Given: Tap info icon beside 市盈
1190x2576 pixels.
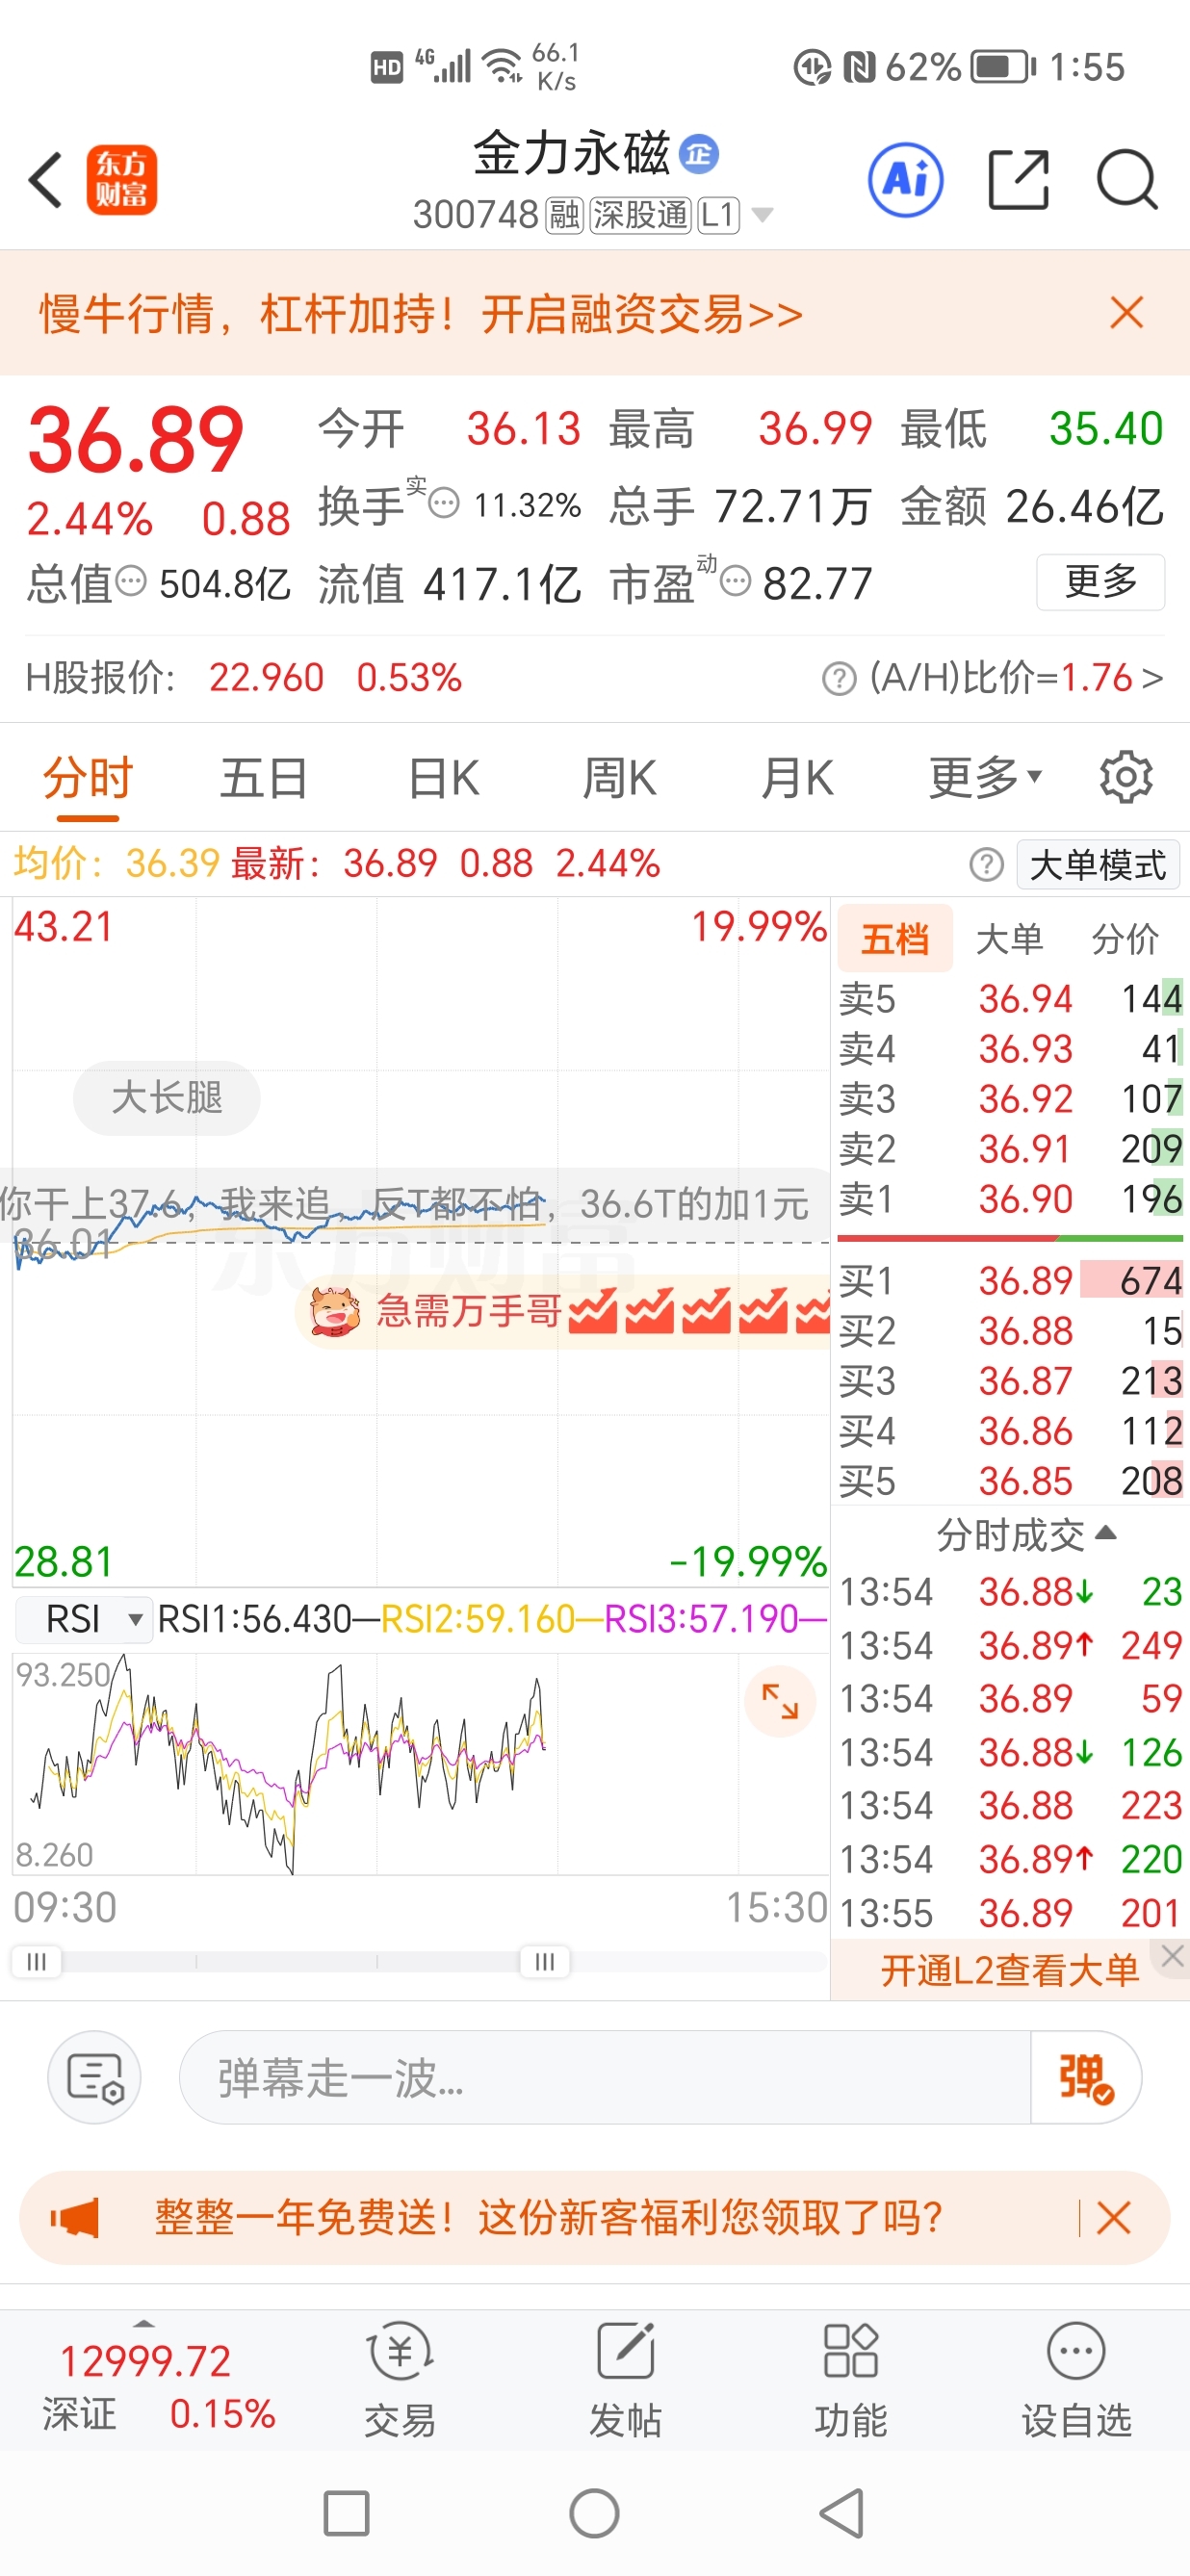Looking at the screenshot, I should pos(735,580).
